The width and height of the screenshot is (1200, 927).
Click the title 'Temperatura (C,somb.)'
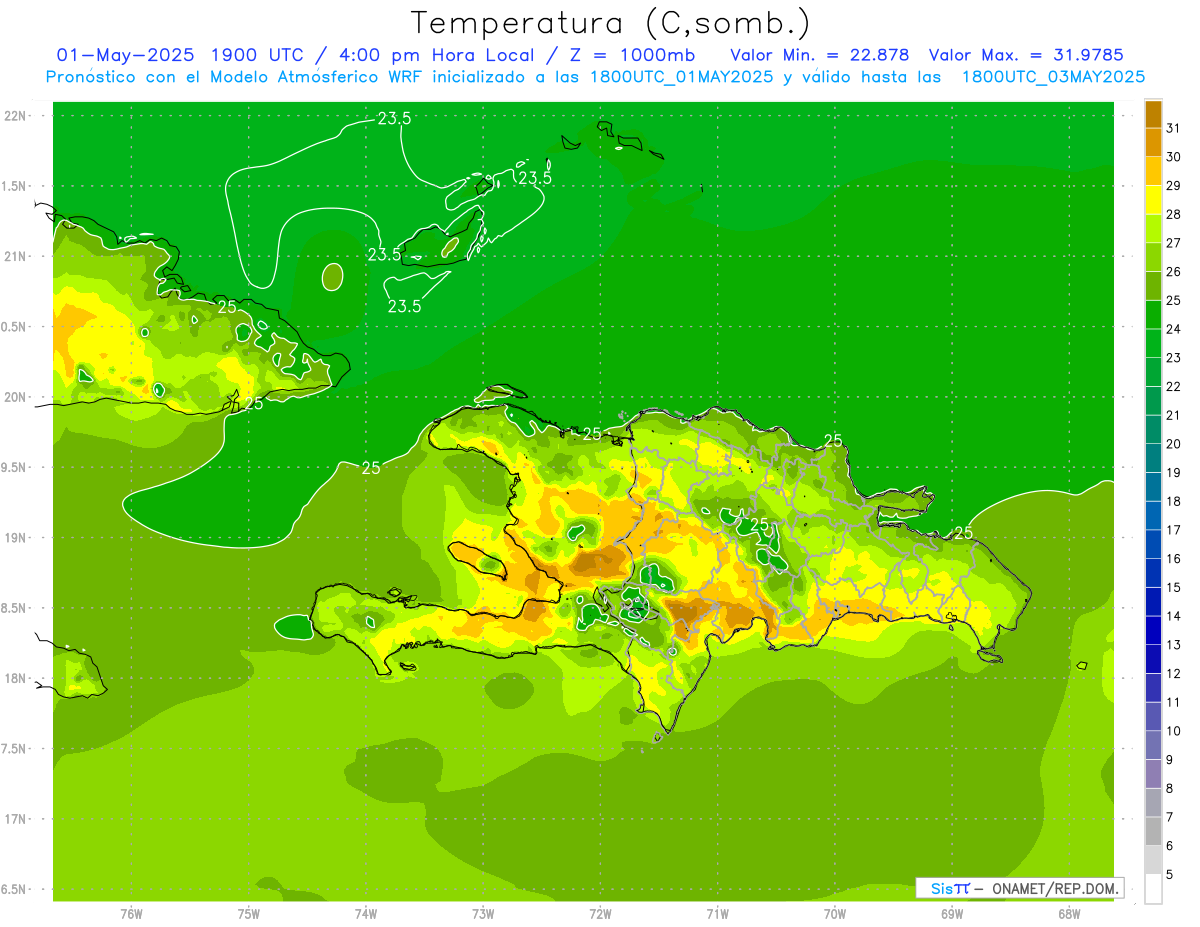pyautogui.click(x=611, y=23)
